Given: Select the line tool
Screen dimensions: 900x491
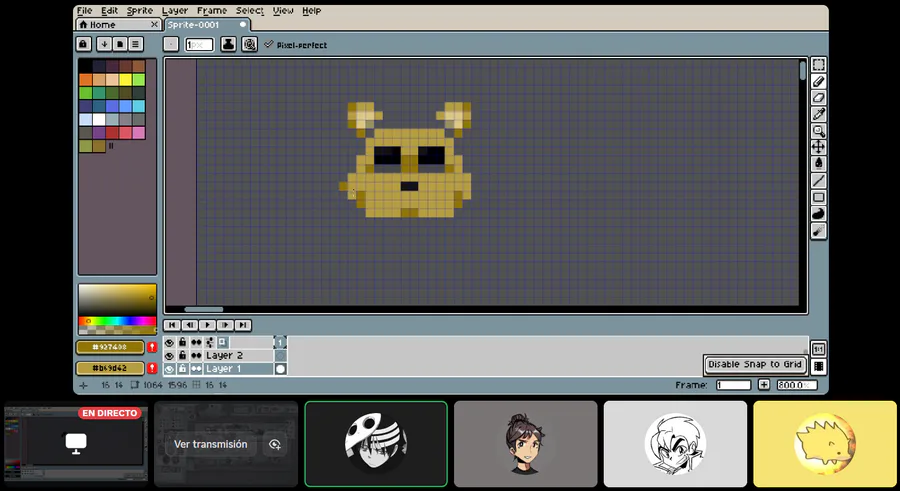Looking at the screenshot, I should pos(818,180).
